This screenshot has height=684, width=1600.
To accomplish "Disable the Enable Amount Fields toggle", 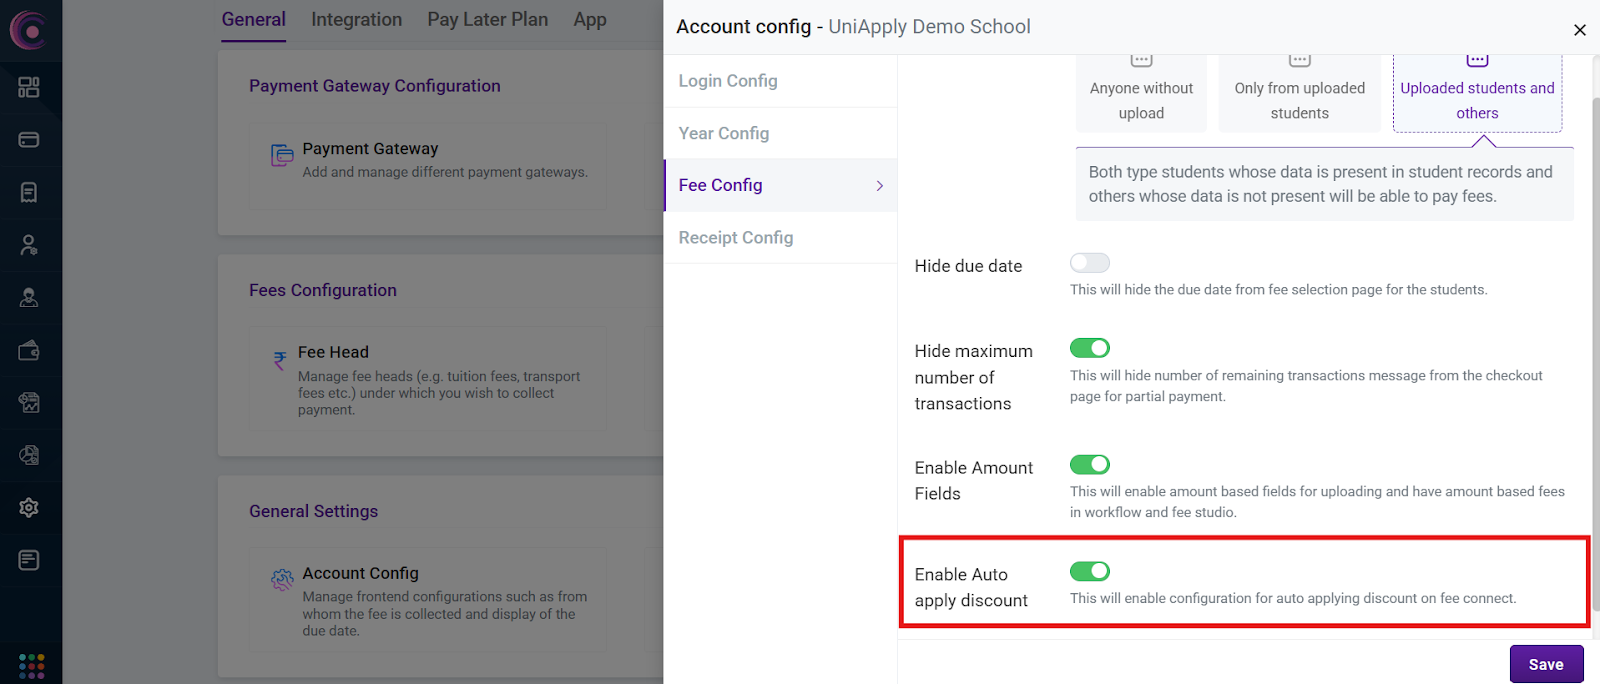I will click(1089, 465).
